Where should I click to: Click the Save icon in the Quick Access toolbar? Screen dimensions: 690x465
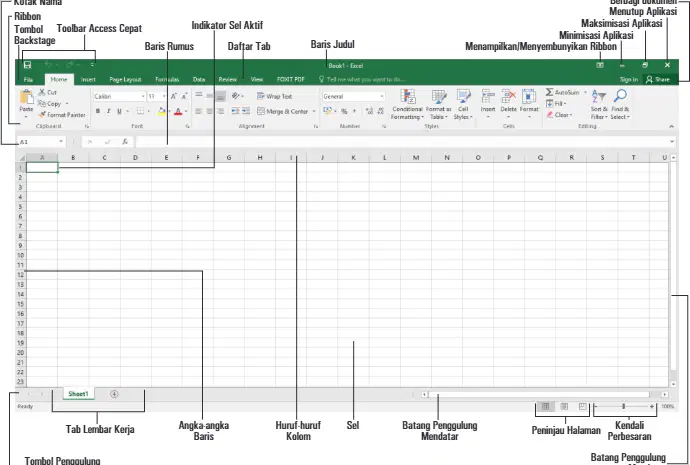(x=27, y=65)
